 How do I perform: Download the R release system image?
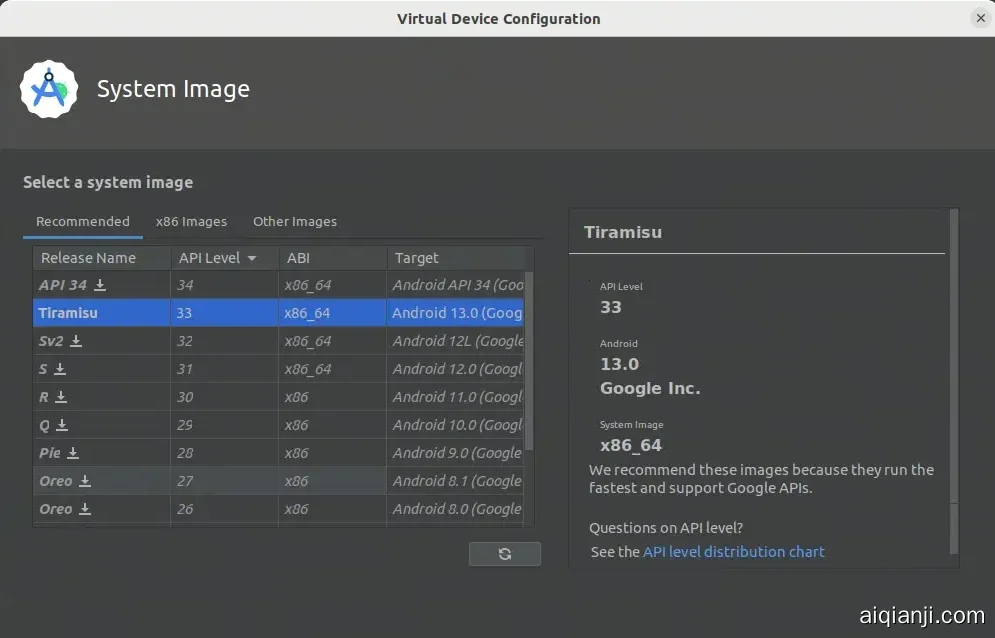tap(60, 398)
